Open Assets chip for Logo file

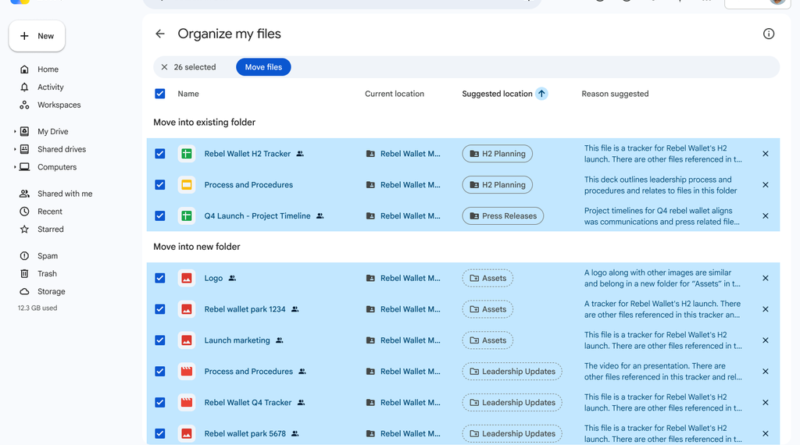(x=488, y=278)
